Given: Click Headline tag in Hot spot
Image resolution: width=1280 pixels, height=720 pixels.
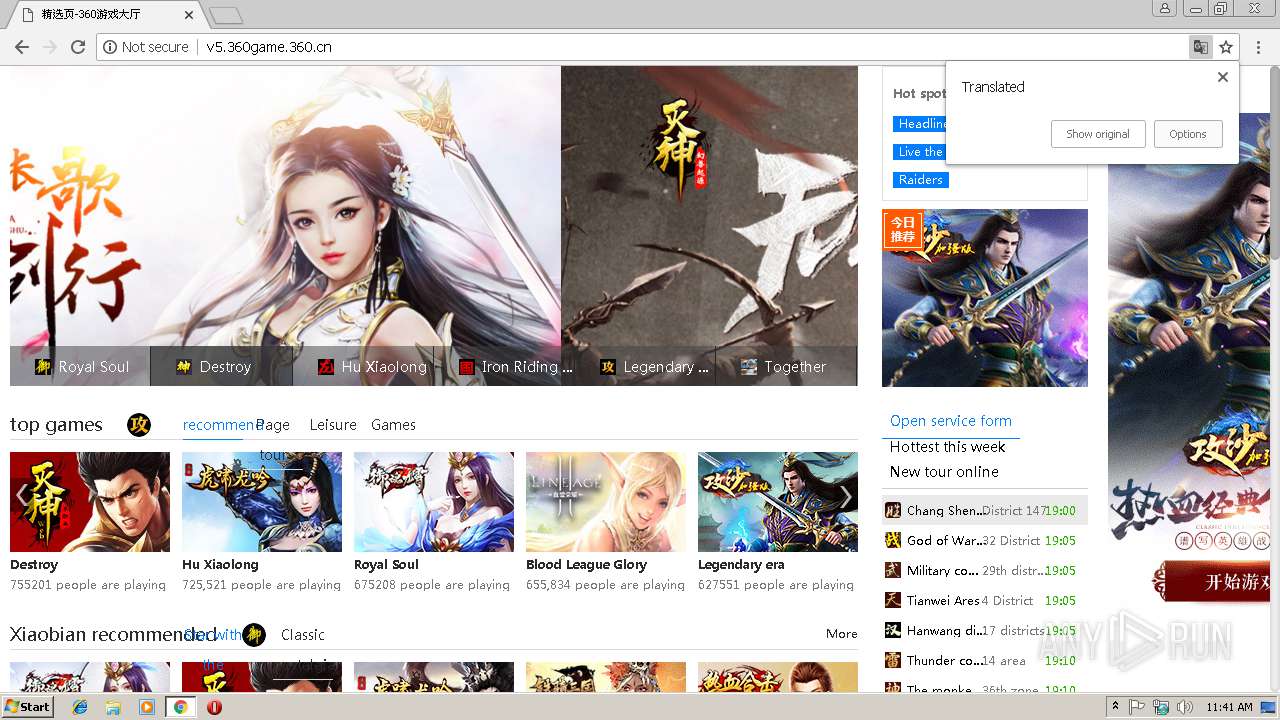Looking at the screenshot, I should (920, 124).
